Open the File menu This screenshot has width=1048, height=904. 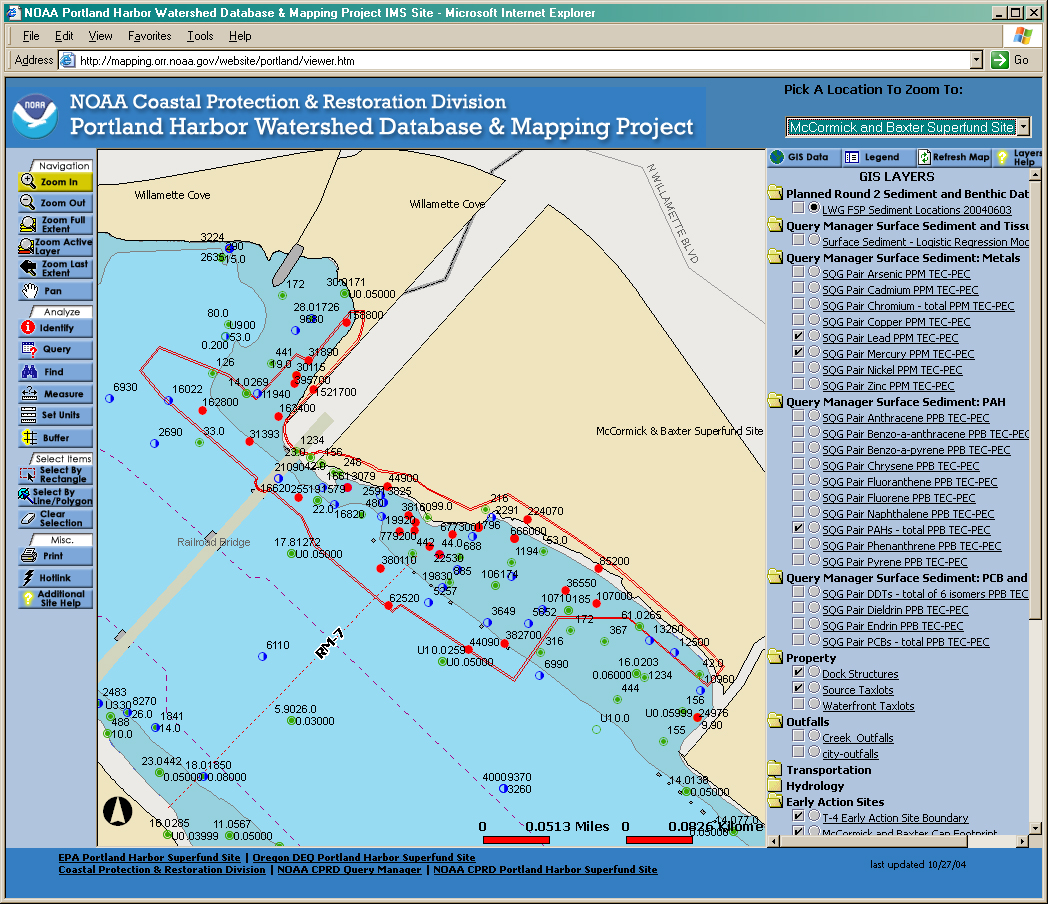coord(31,36)
